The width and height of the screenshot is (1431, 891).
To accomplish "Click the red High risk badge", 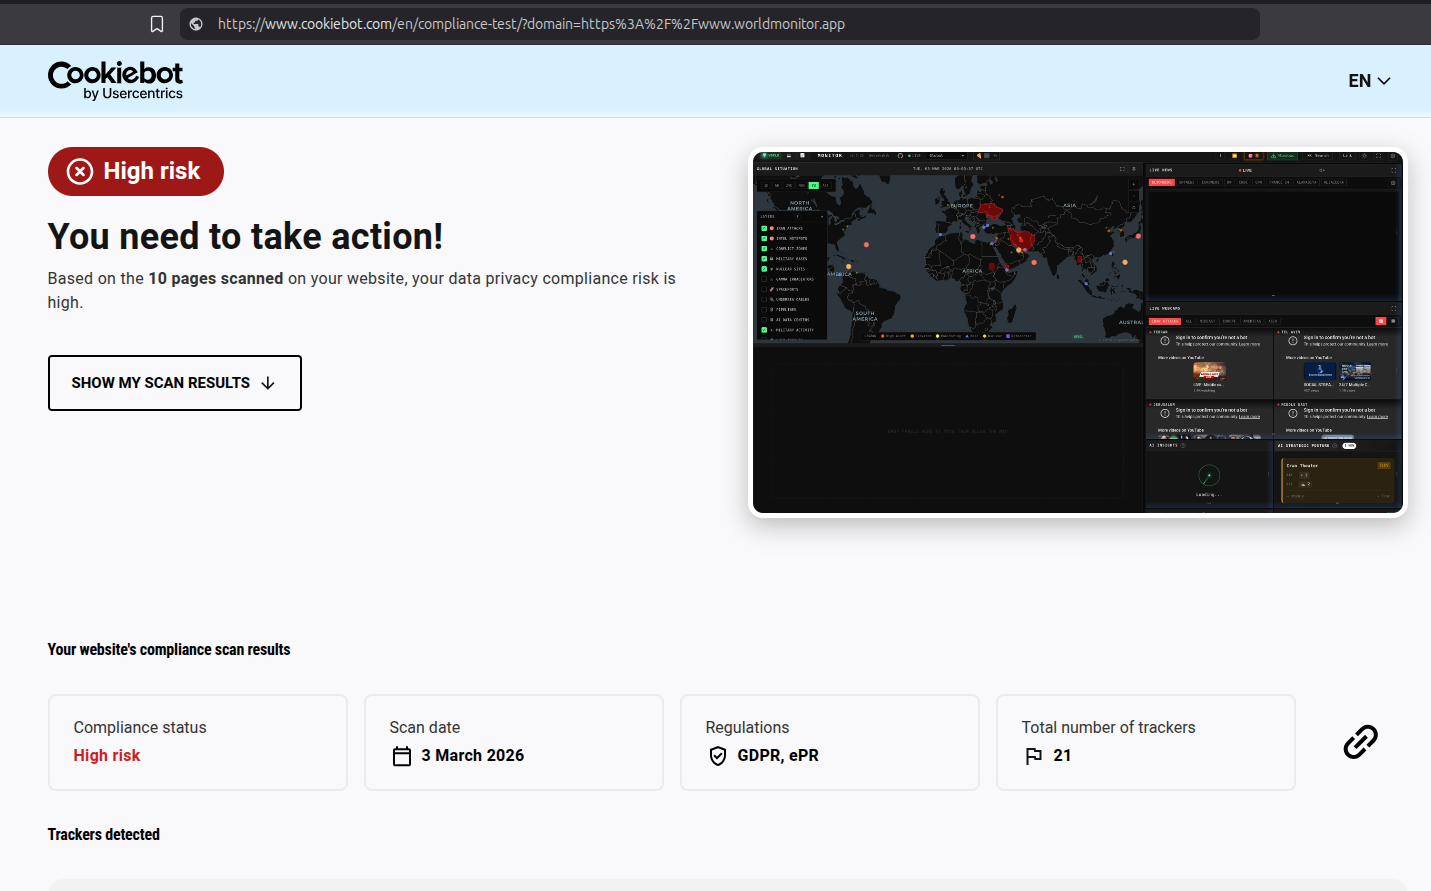I will [x=136, y=172].
